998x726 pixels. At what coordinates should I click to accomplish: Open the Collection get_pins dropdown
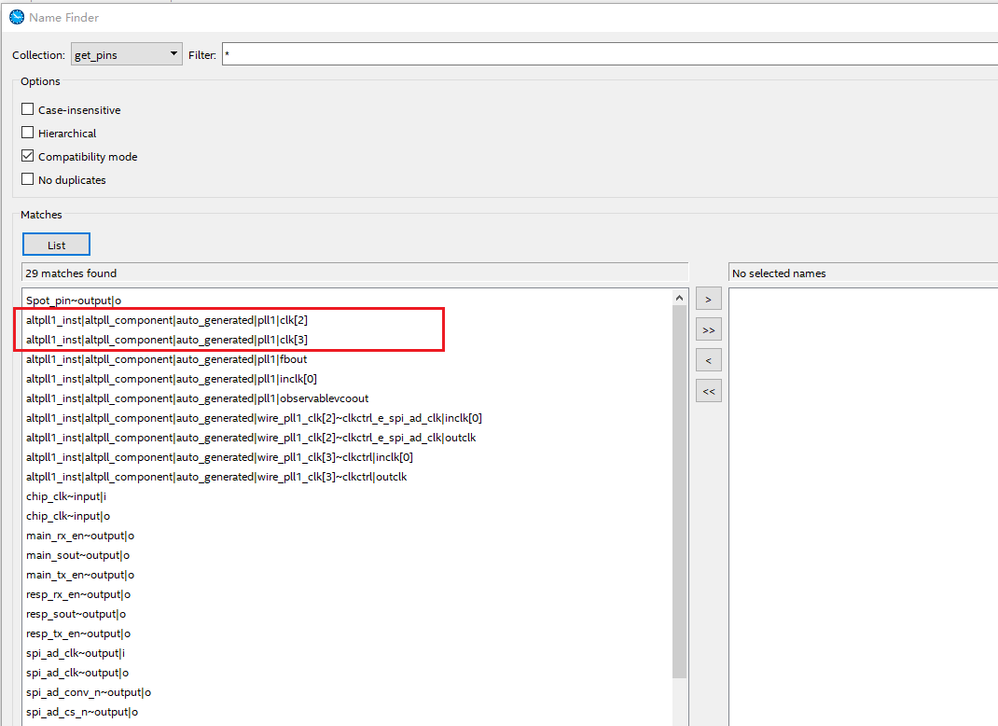coord(127,55)
